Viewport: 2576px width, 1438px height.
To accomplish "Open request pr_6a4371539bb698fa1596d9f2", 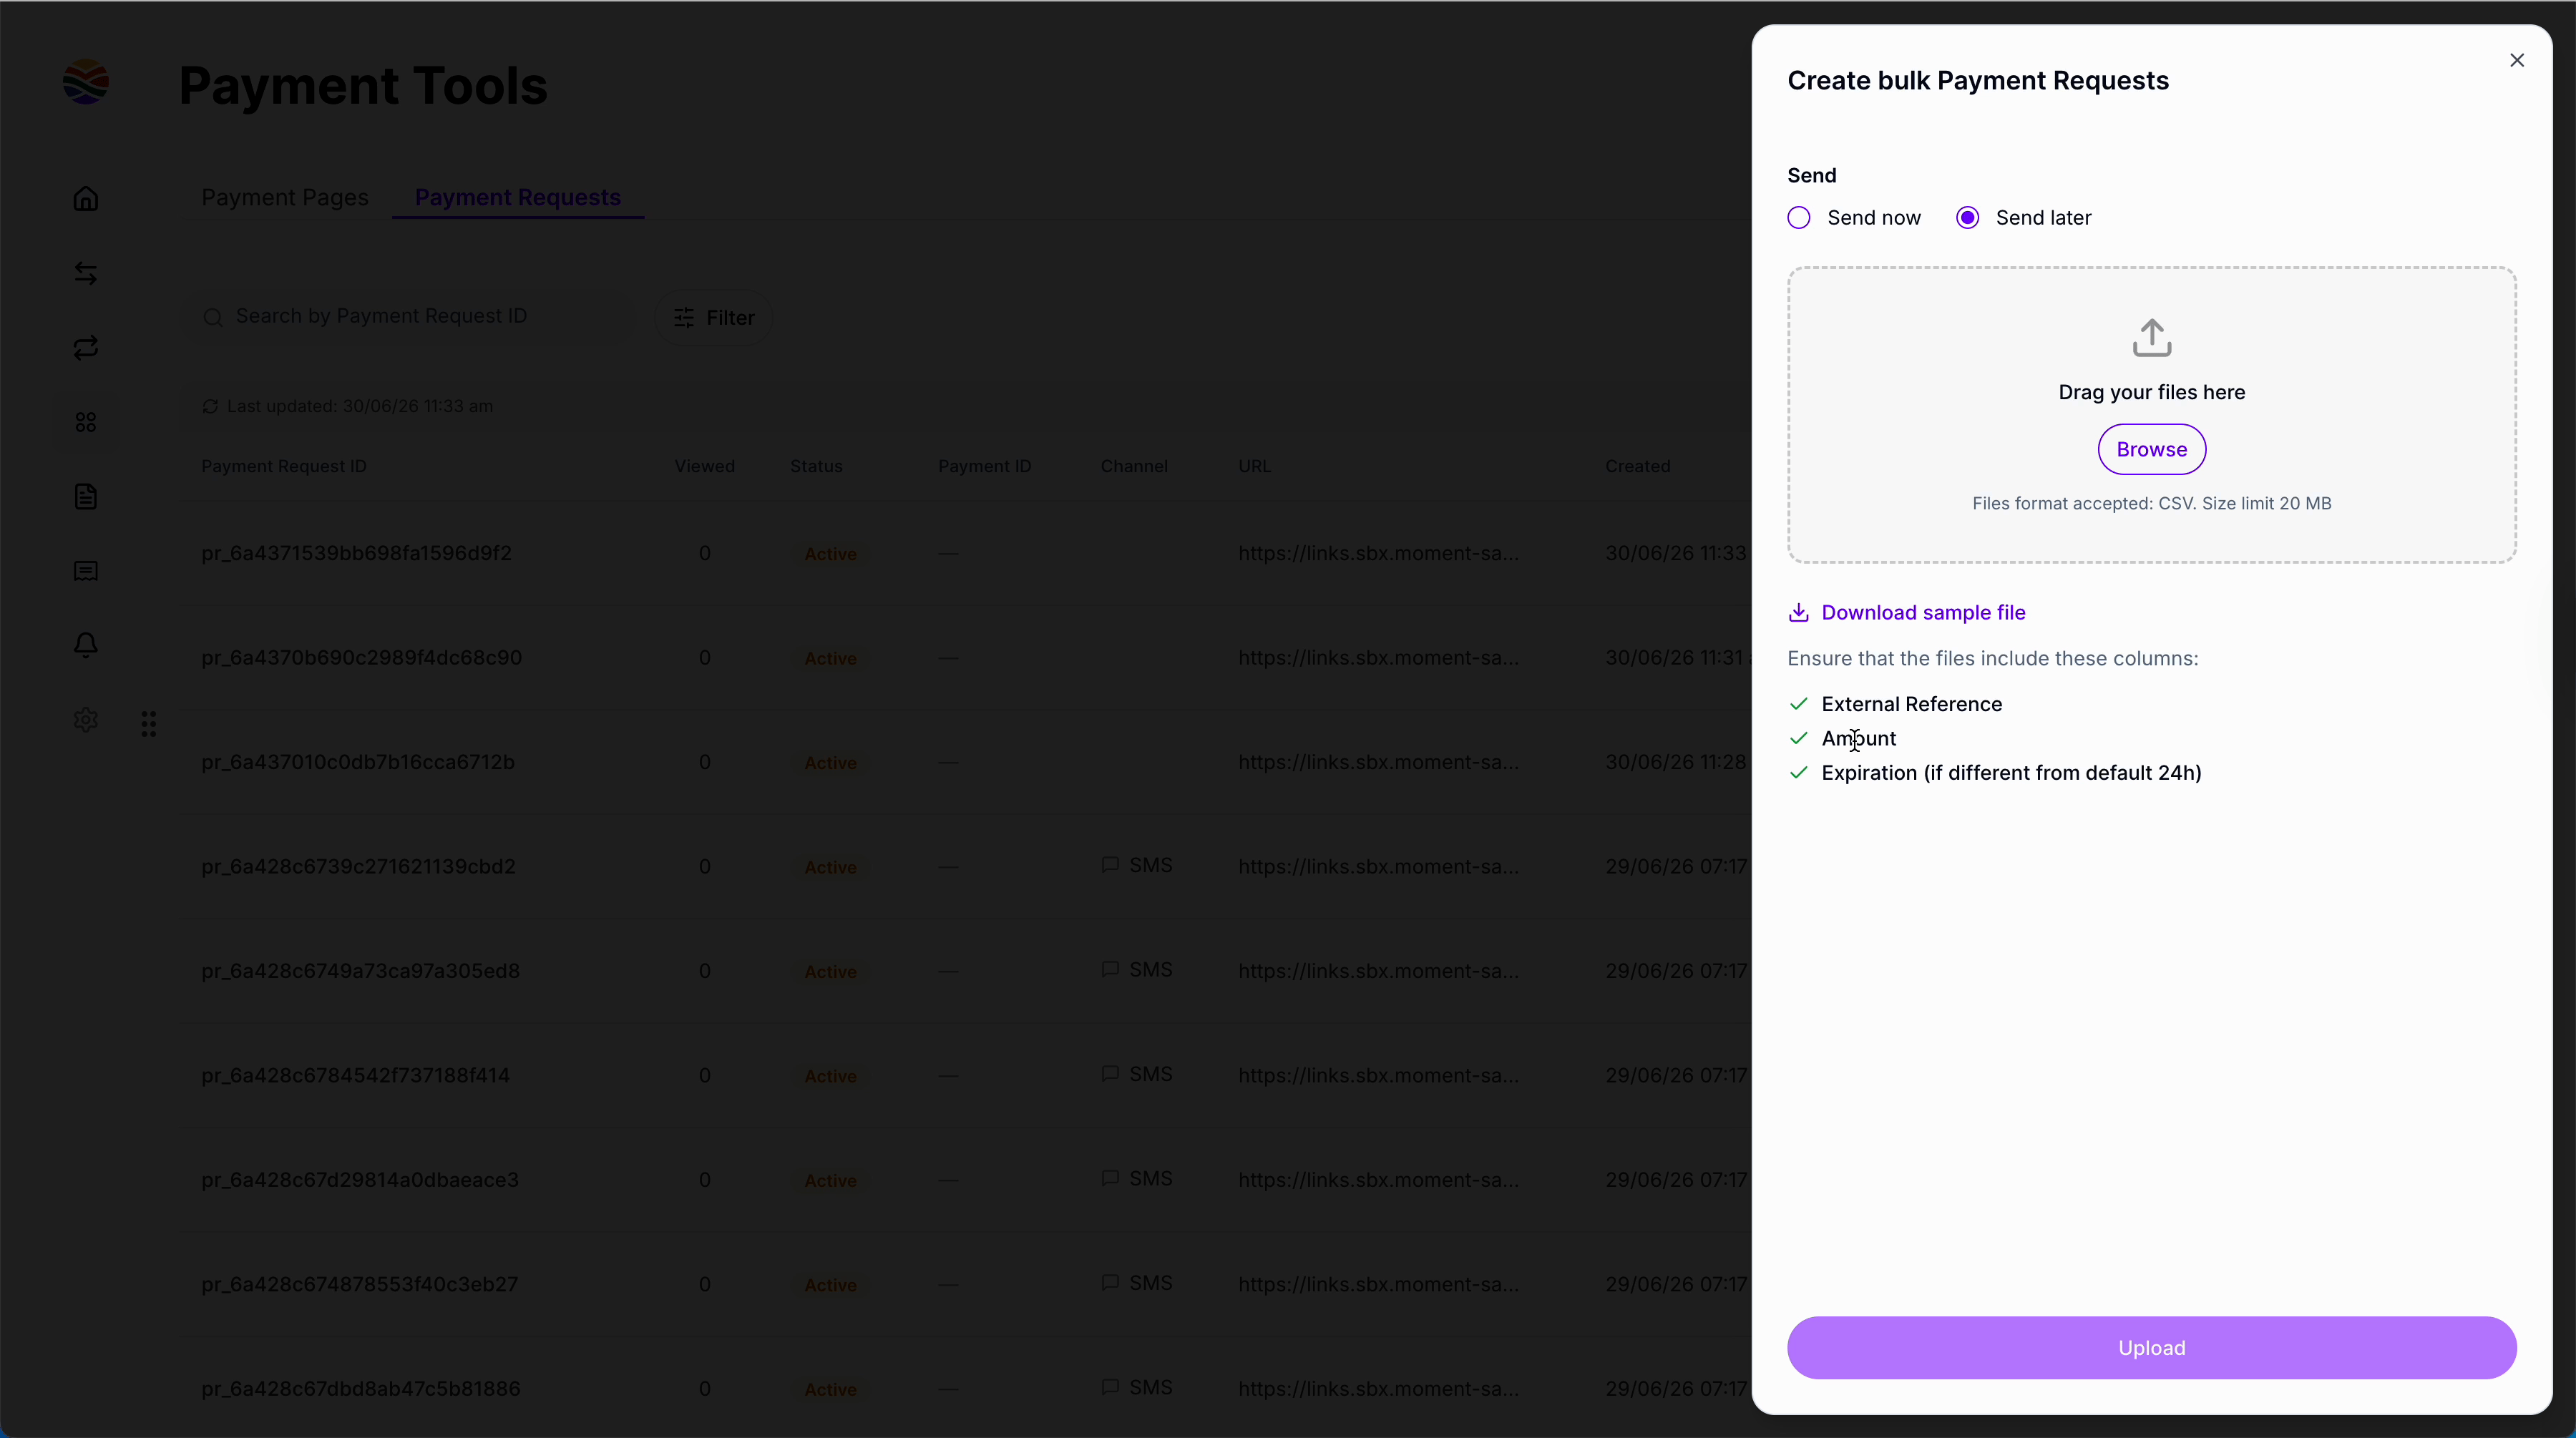I will pyautogui.click(x=356, y=553).
